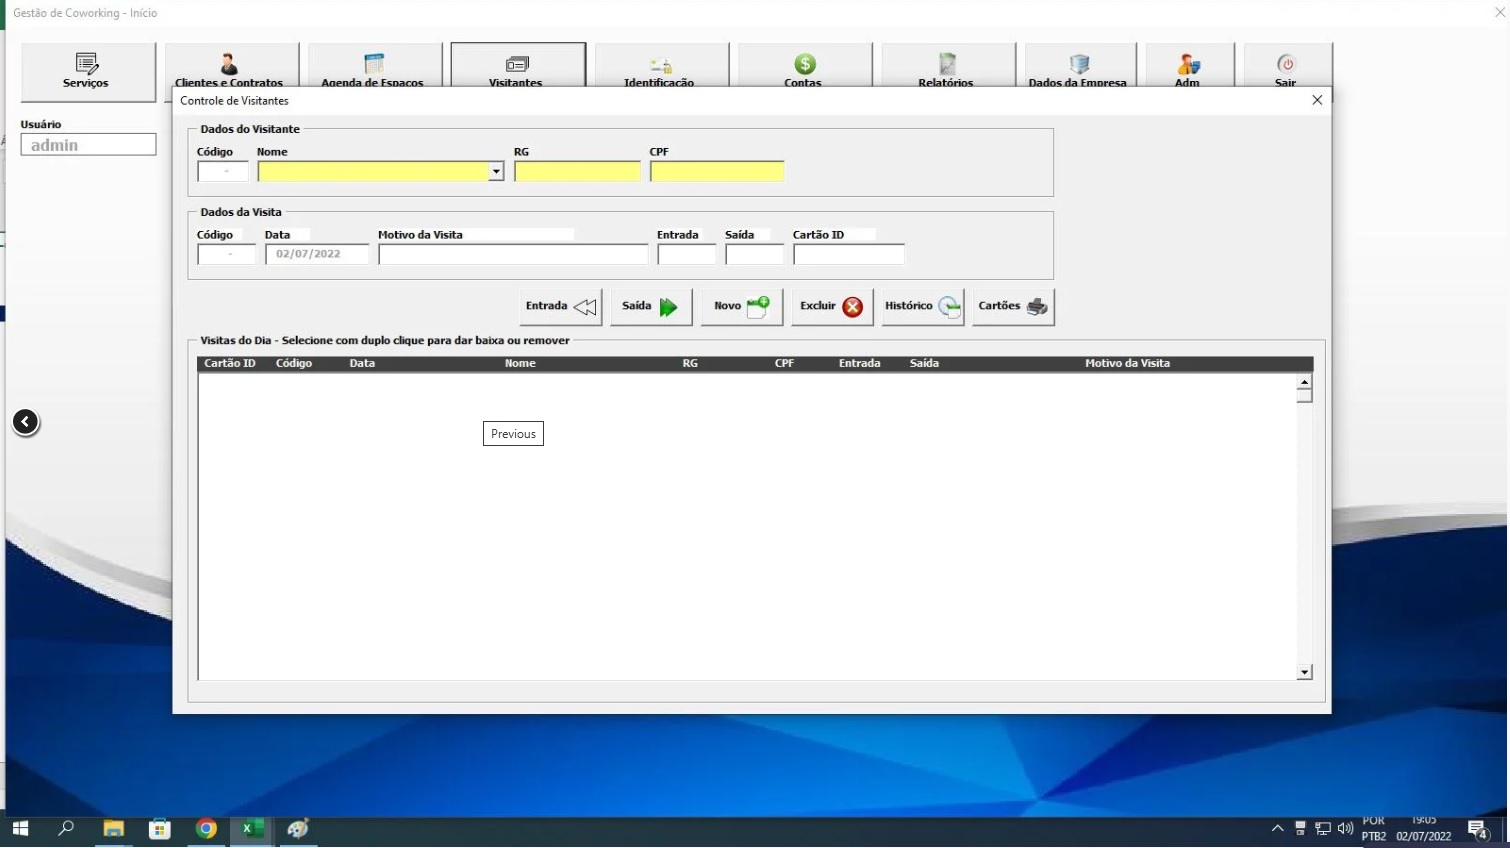Focus the Saída time input field
Screen dimensions: 1510x848
pos(755,255)
